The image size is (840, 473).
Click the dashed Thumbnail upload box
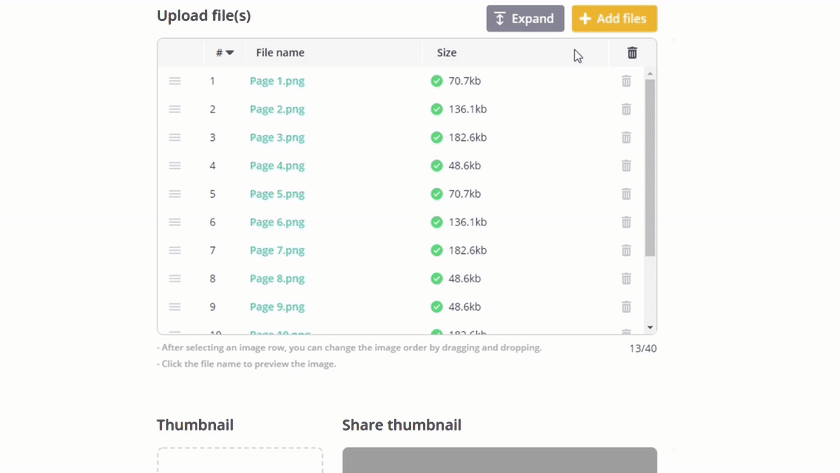(240, 460)
